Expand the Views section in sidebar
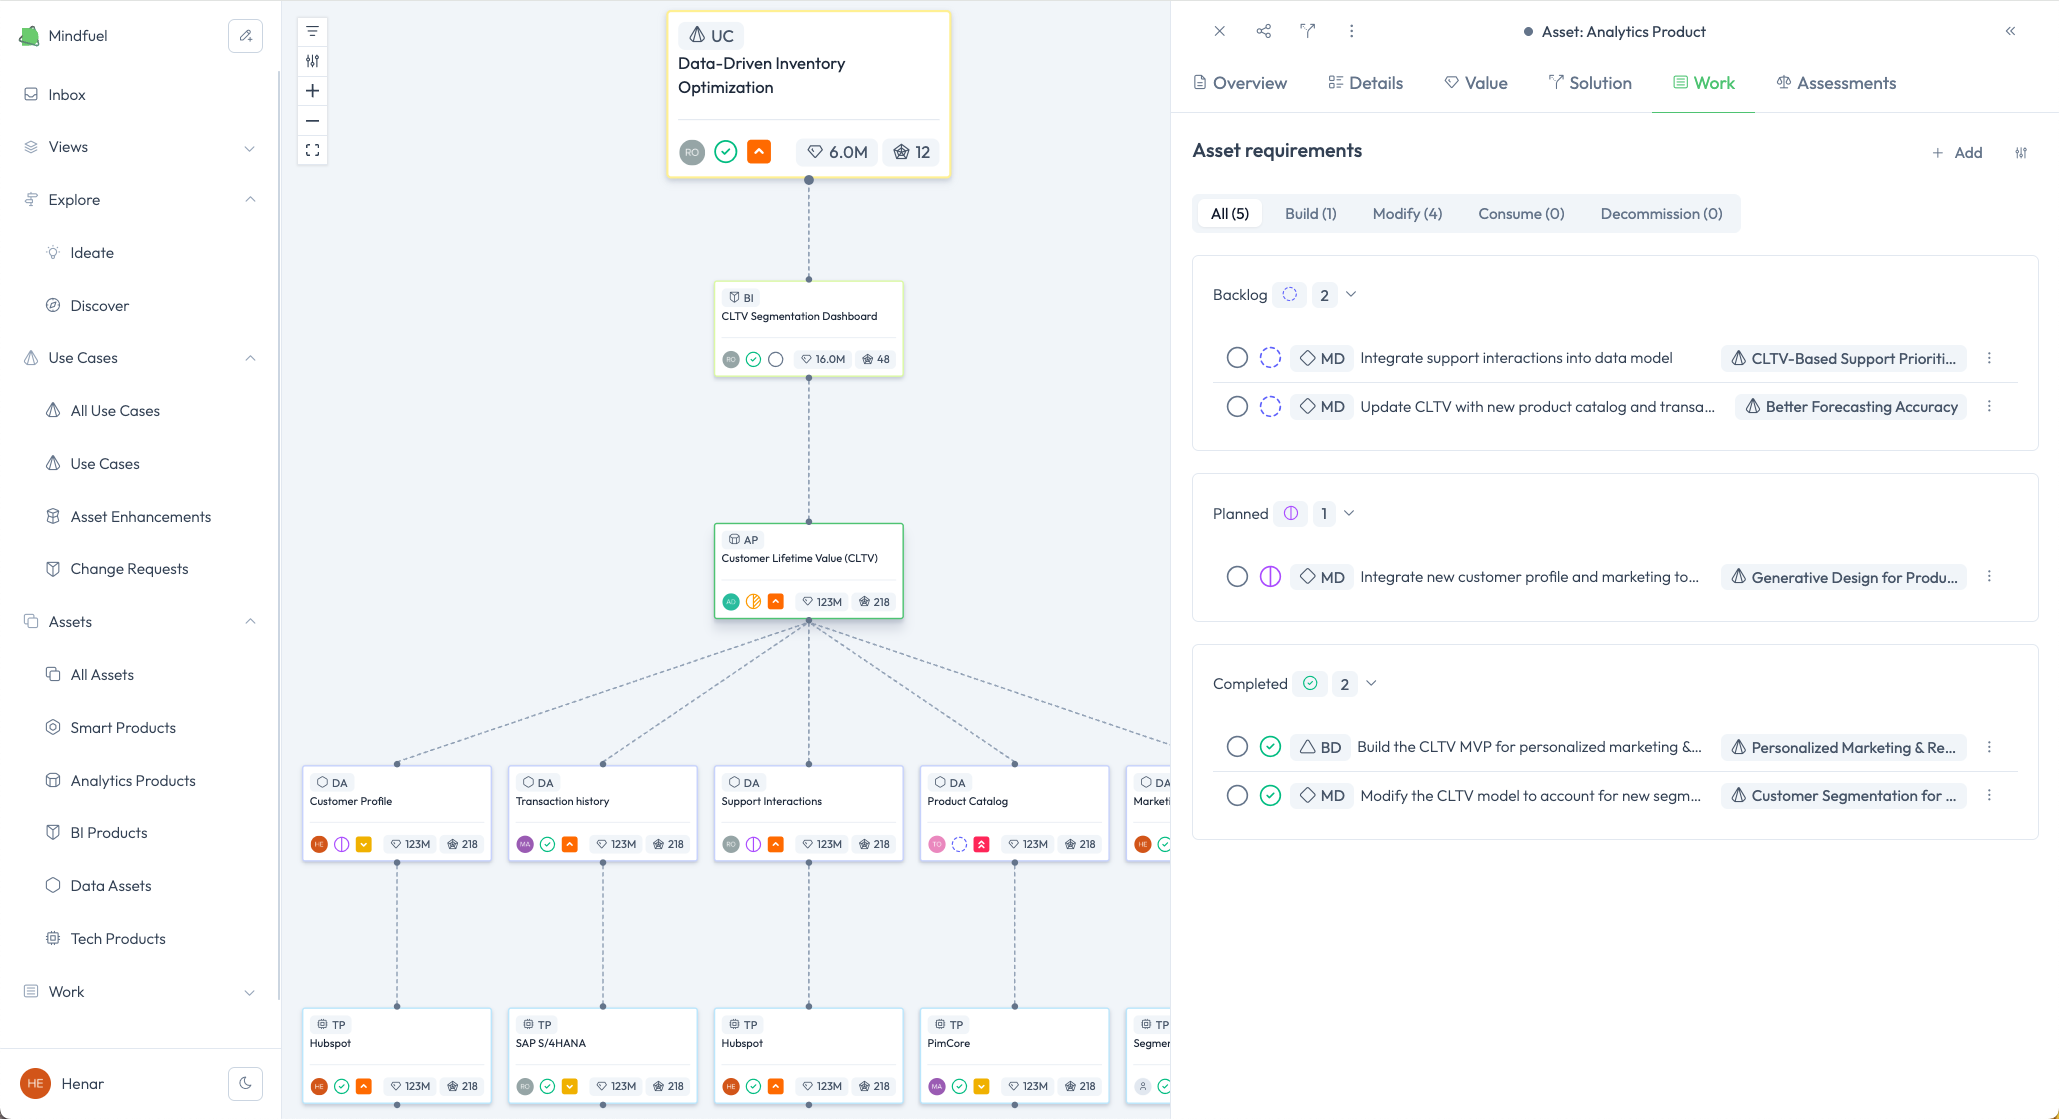 point(249,148)
